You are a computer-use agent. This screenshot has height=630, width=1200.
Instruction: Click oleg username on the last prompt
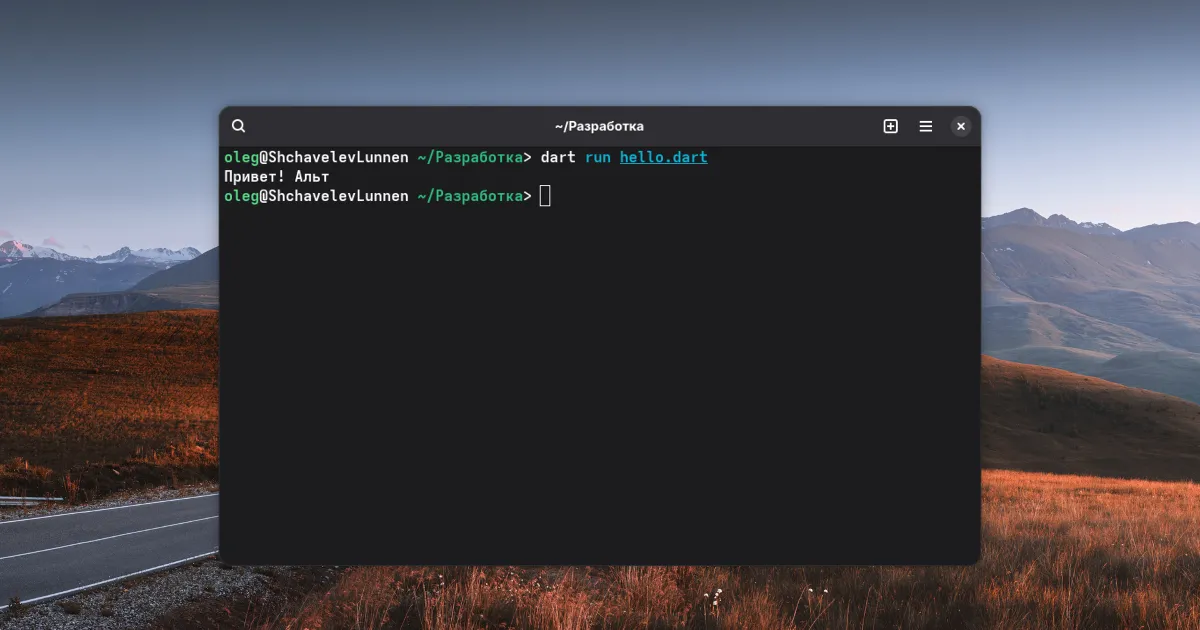click(x=241, y=196)
